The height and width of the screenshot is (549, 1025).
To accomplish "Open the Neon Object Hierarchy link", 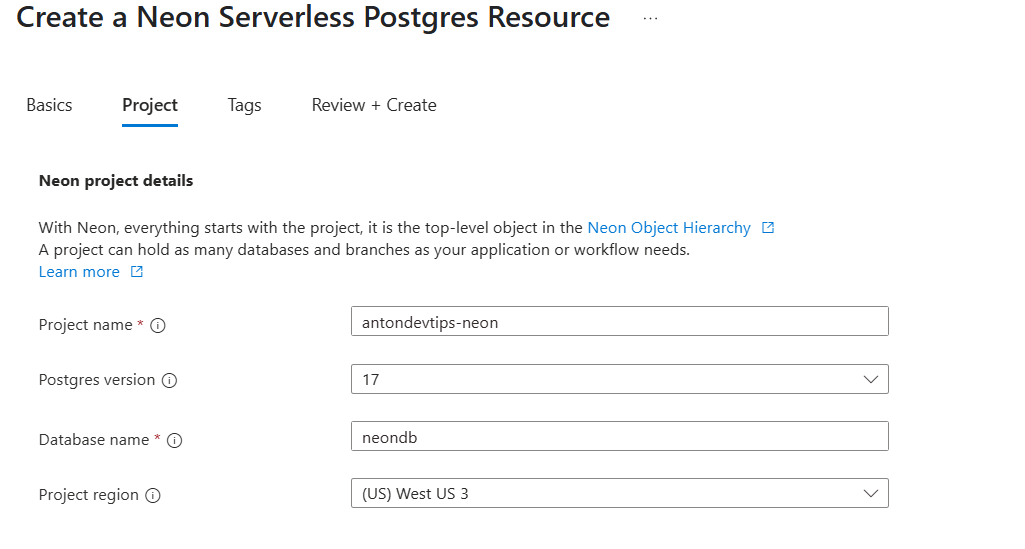I will click(669, 227).
